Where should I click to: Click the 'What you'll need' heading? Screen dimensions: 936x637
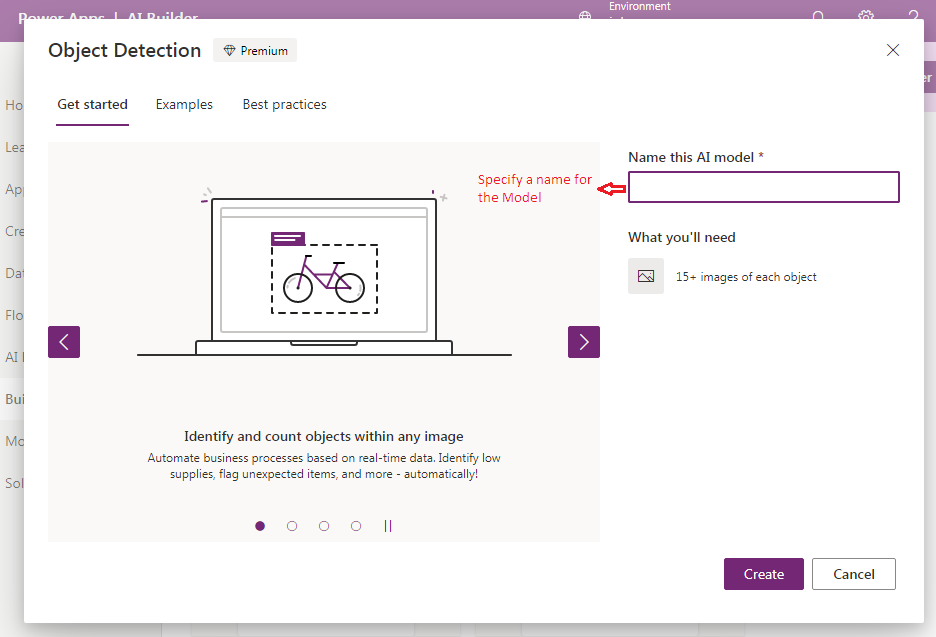point(682,238)
